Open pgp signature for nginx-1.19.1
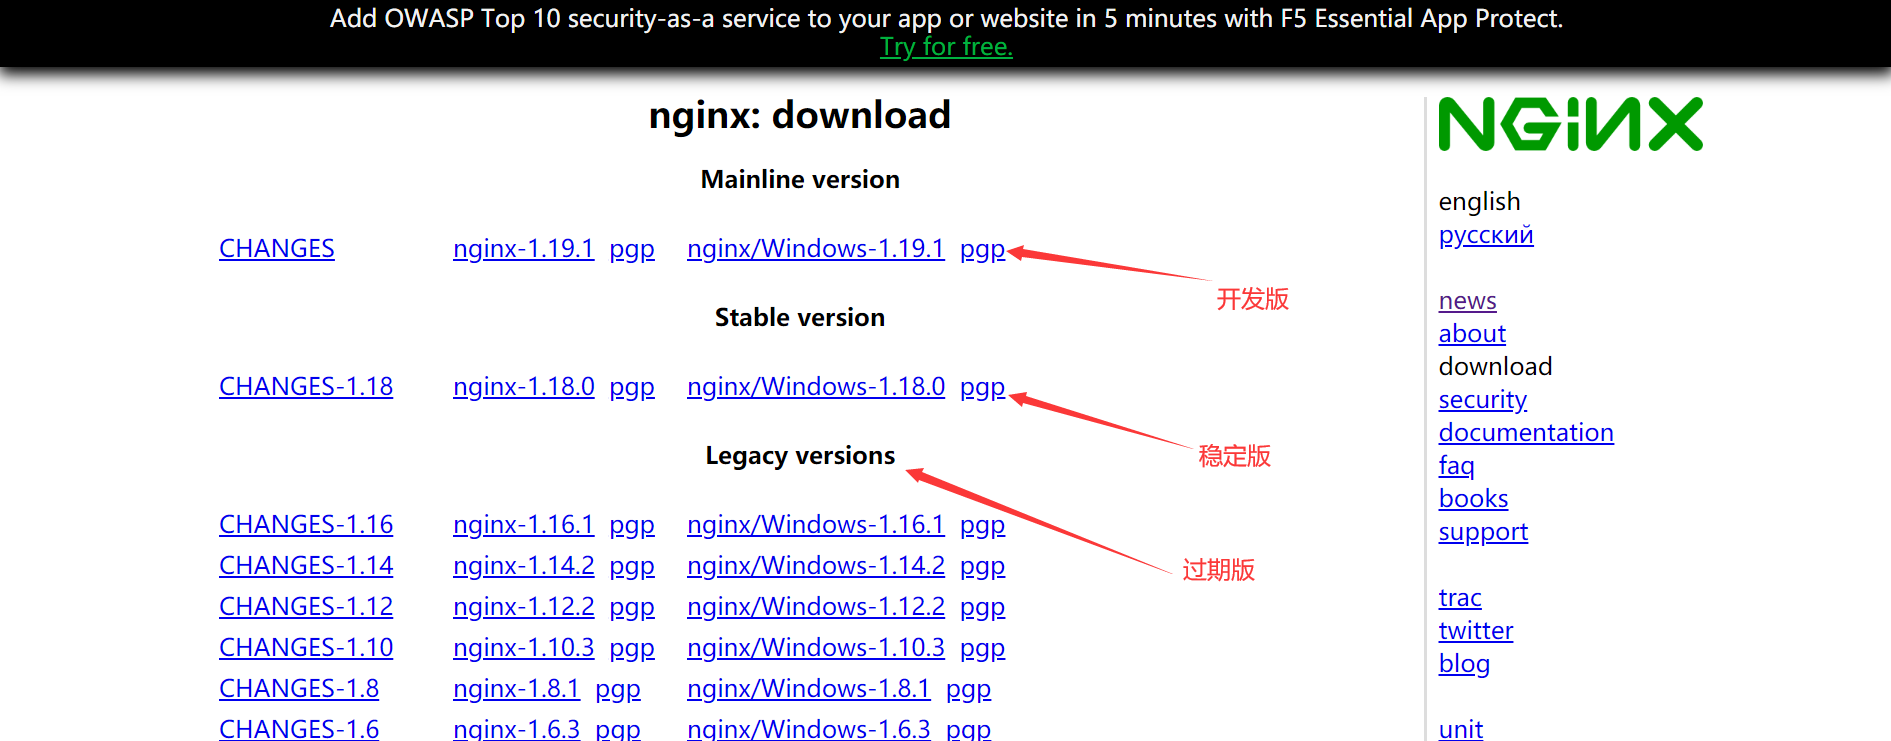This screenshot has height=741, width=1891. coord(632,250)
